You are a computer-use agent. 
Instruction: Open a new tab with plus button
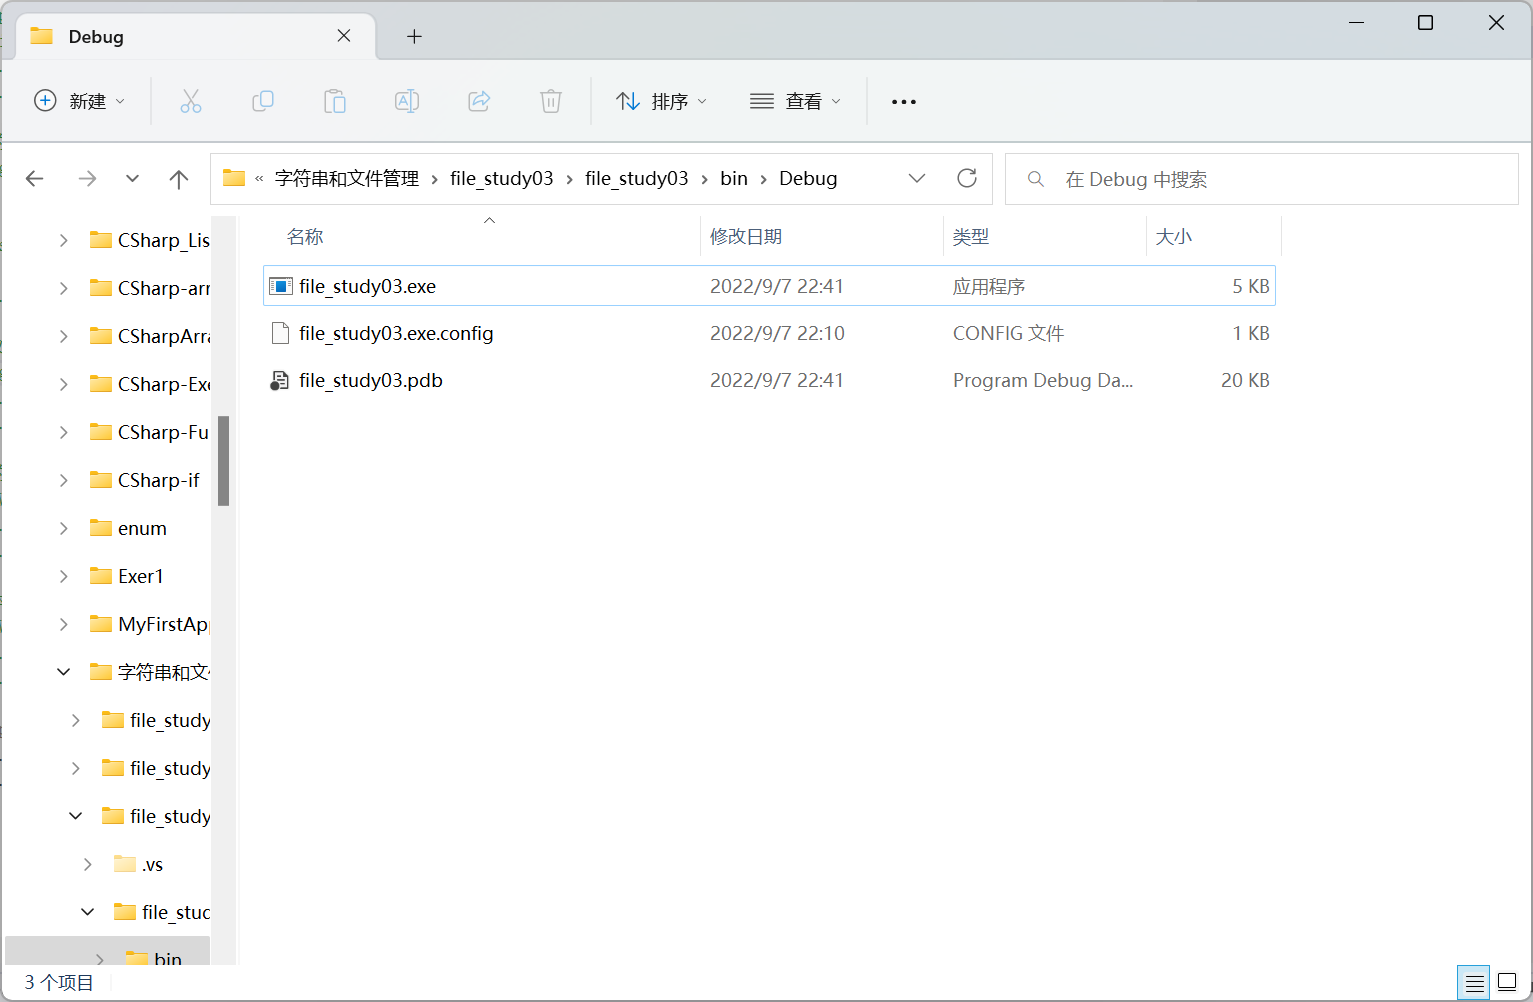pyautogui.click(x=414, y=37)
